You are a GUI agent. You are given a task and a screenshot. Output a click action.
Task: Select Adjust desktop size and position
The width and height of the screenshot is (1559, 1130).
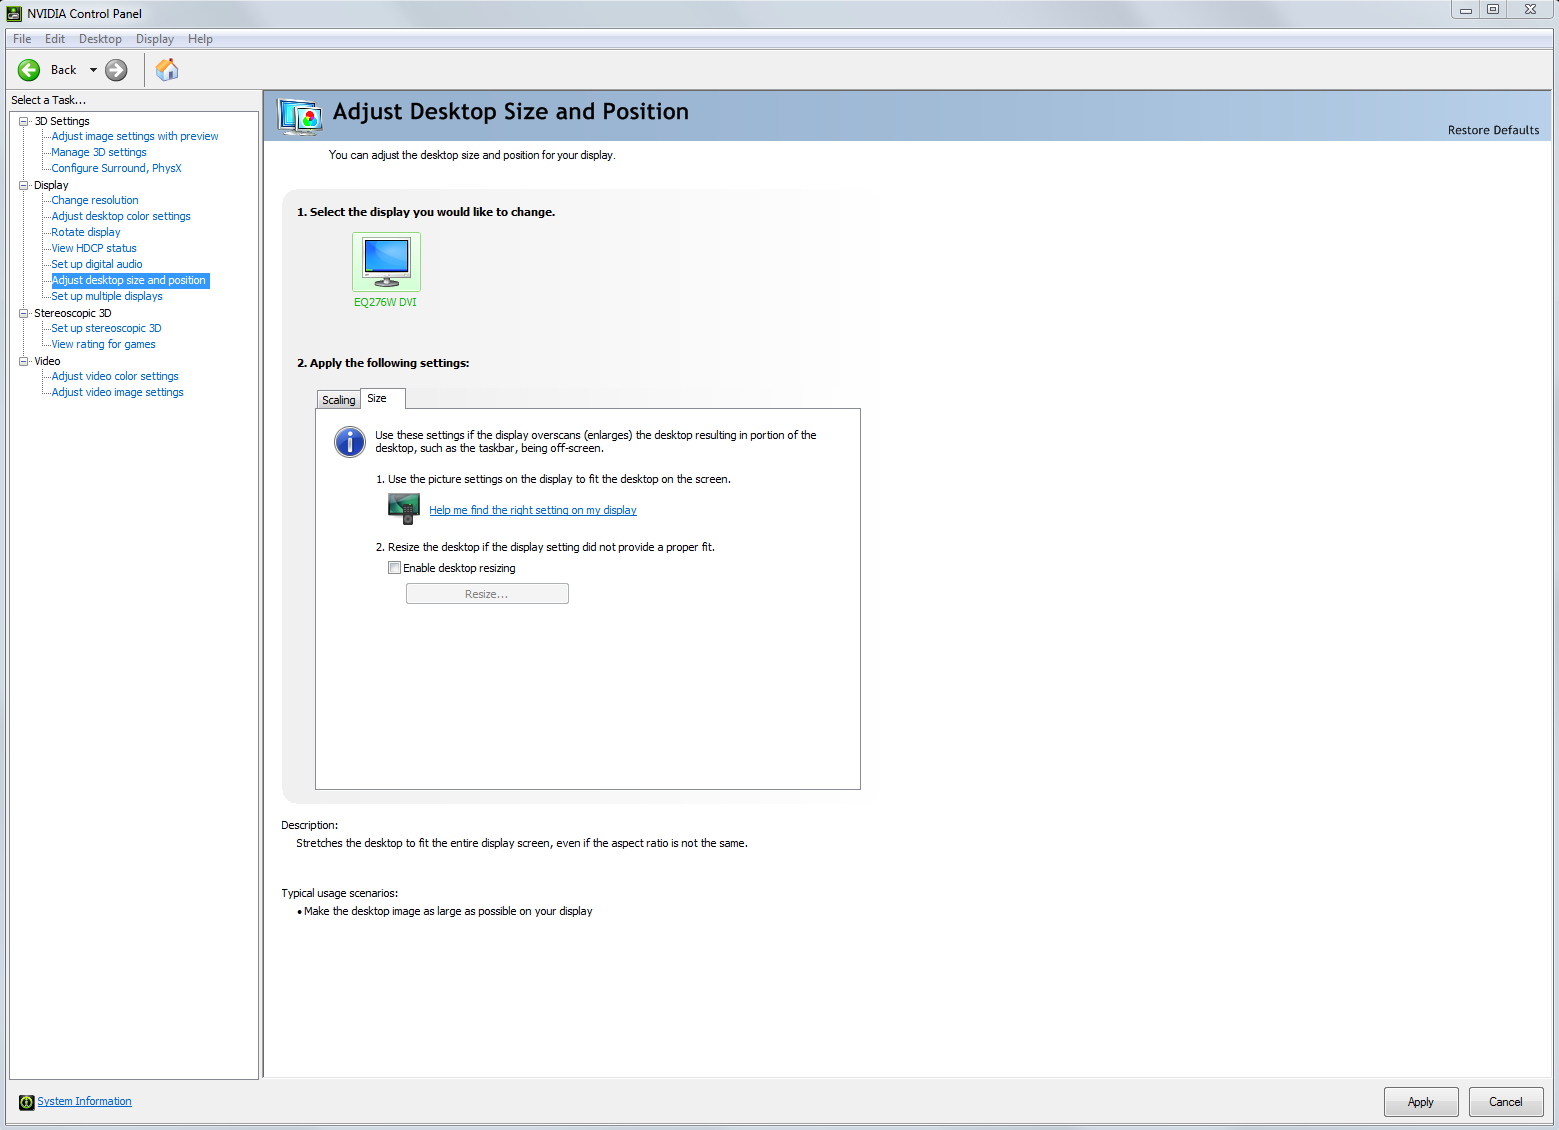click(130, 280)
